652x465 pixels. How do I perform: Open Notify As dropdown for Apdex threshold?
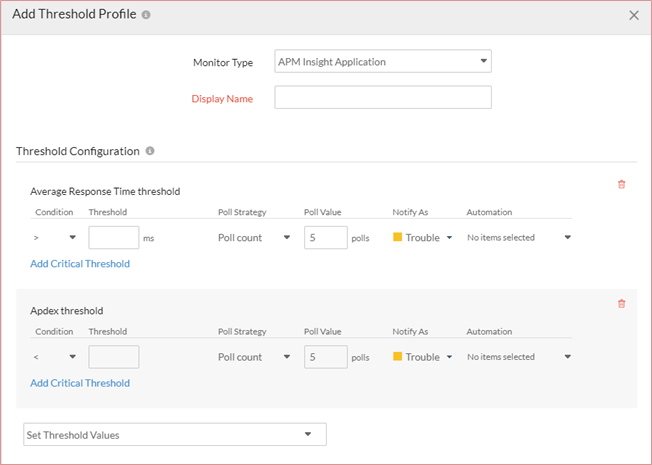pos(422,357)
